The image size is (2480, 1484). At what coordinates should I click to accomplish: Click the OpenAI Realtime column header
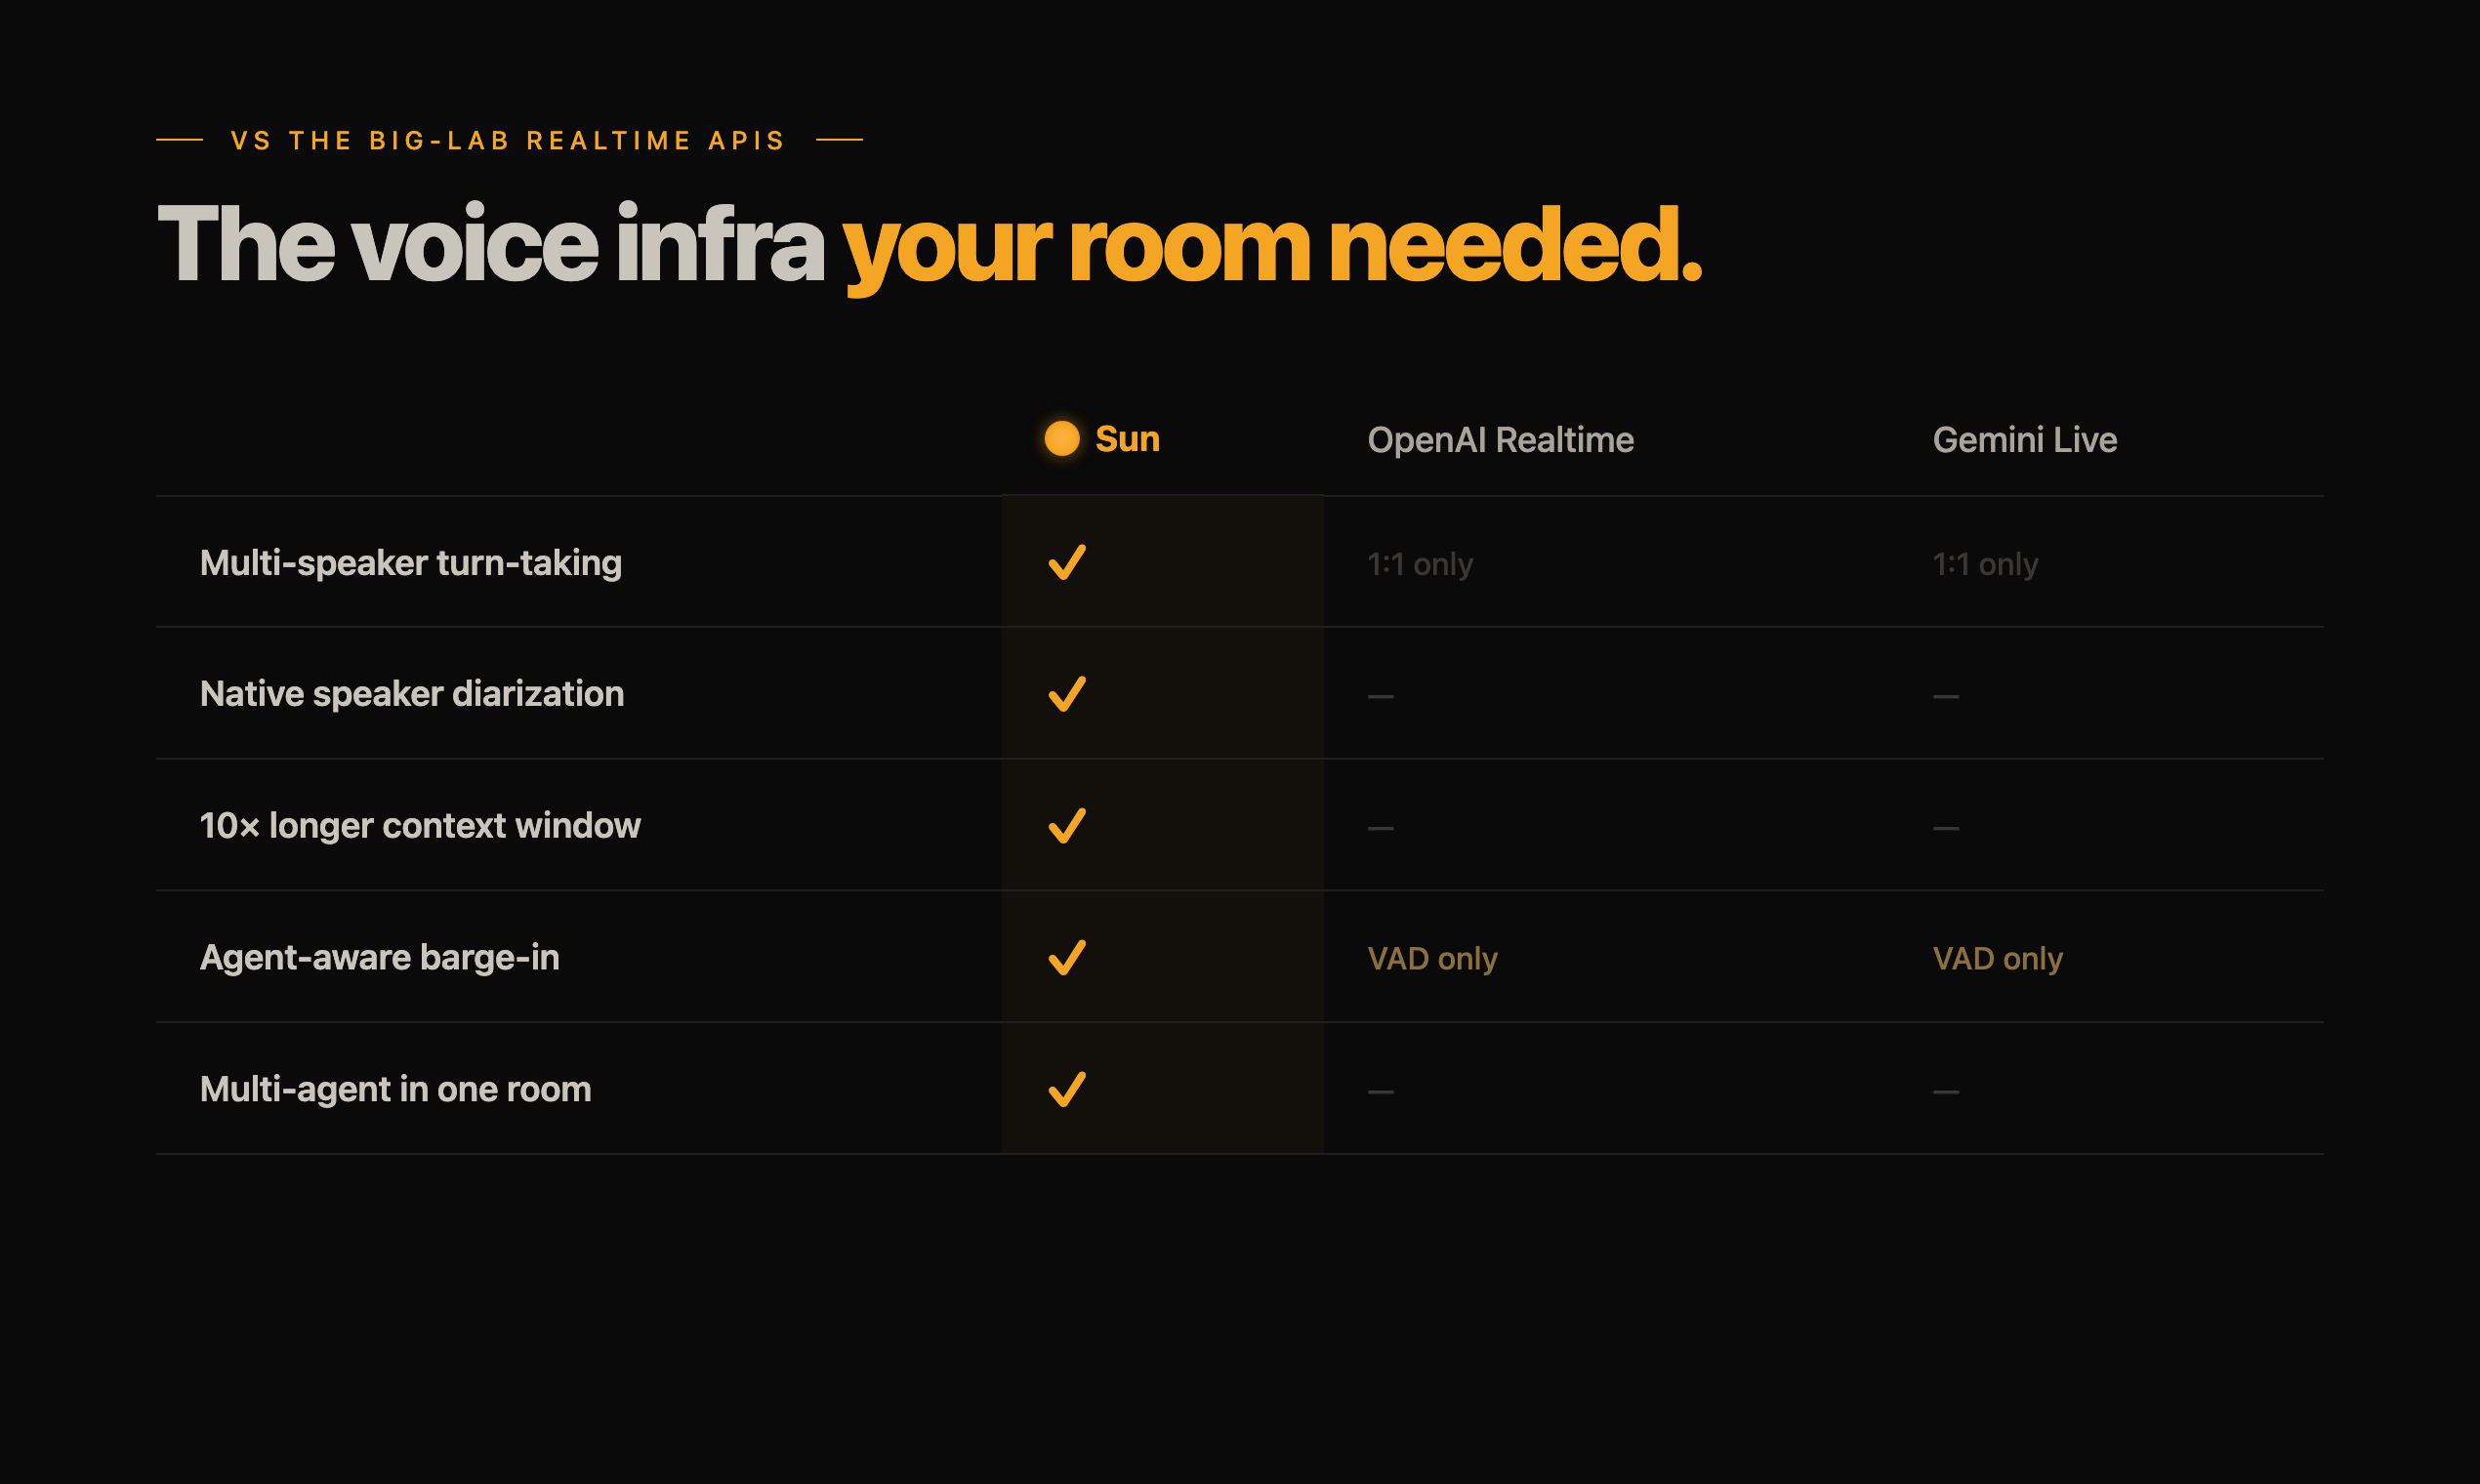click(x=1500, y=440)
